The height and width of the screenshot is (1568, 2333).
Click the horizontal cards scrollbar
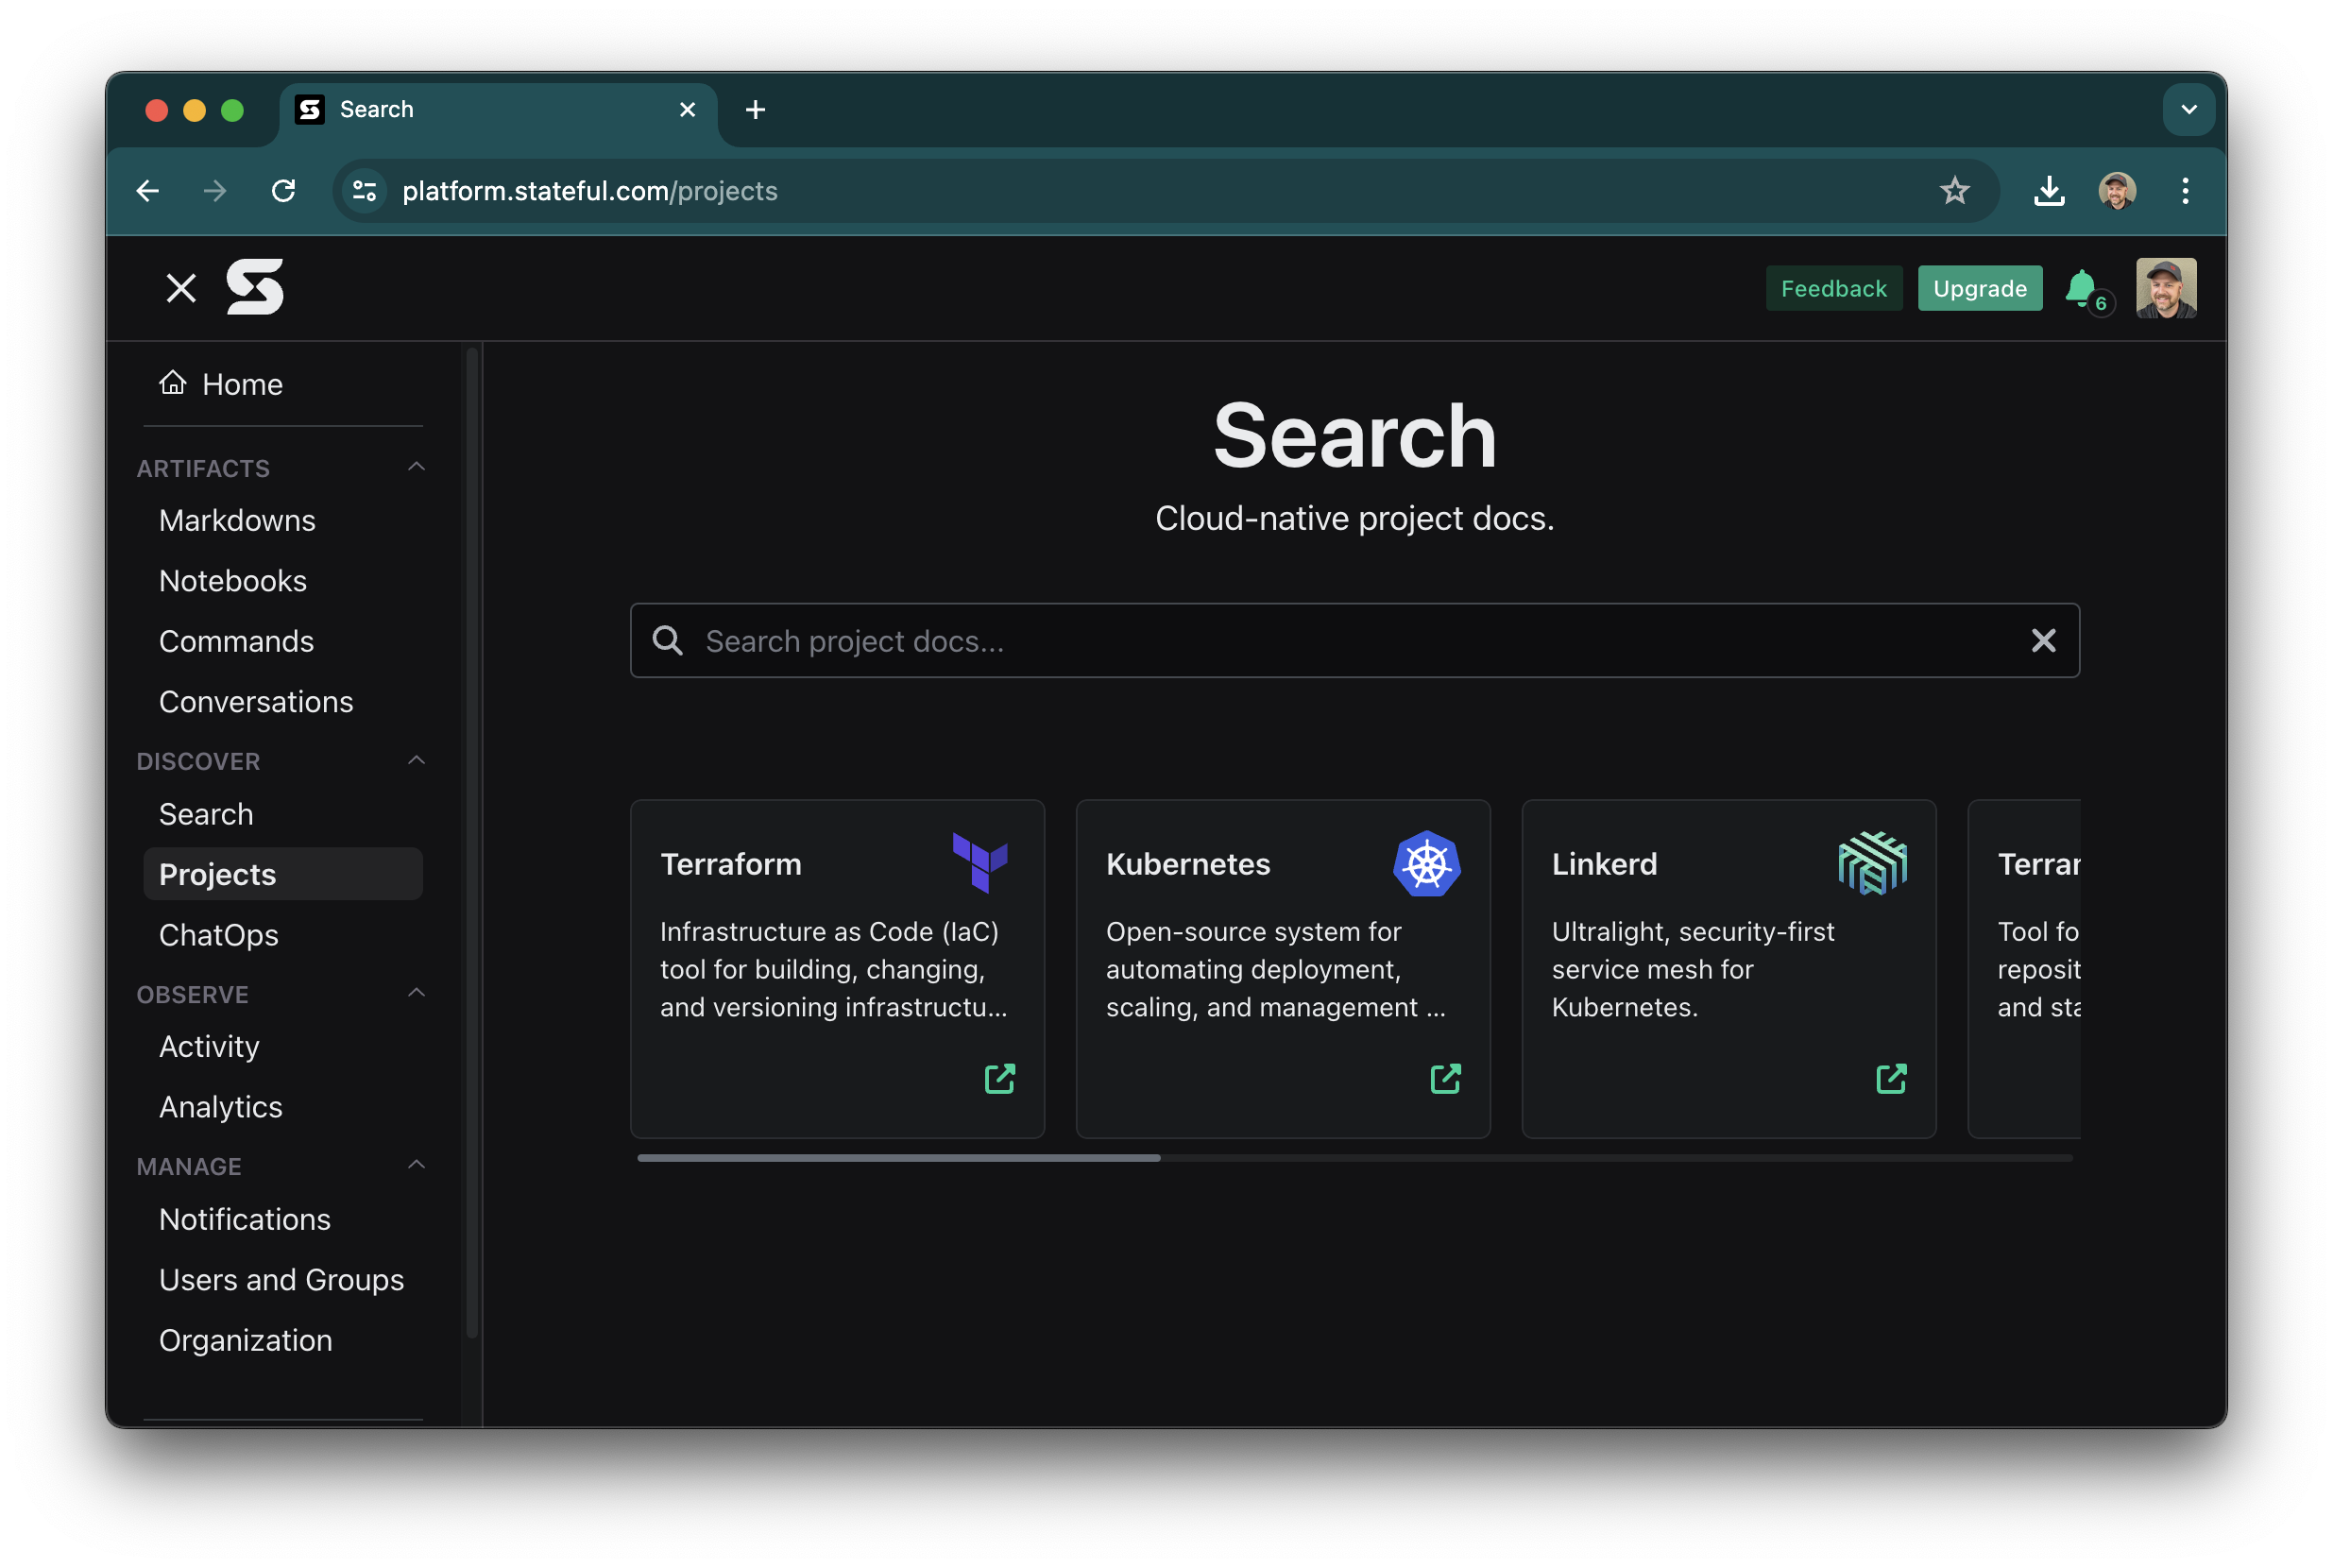tap(899, 1158)
